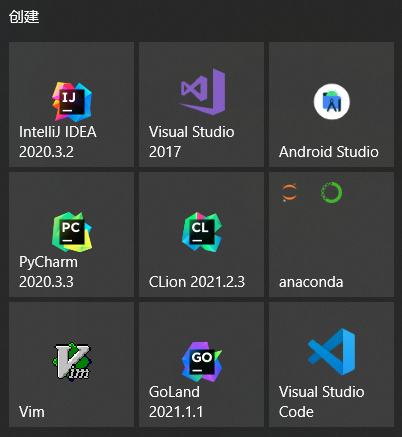
Task: Click the orange Jupyter icon in anaconda folder
Action: tap(289, 192)
